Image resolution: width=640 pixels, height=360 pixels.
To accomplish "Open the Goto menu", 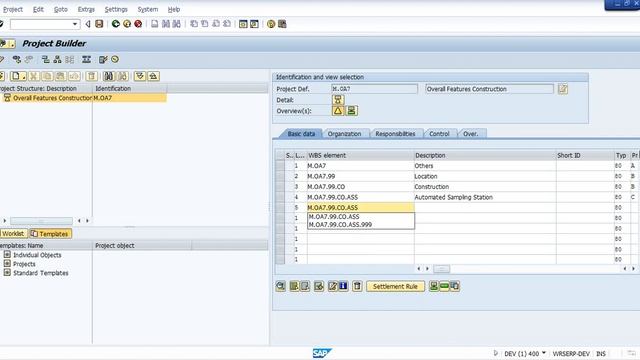I will 60,9.
